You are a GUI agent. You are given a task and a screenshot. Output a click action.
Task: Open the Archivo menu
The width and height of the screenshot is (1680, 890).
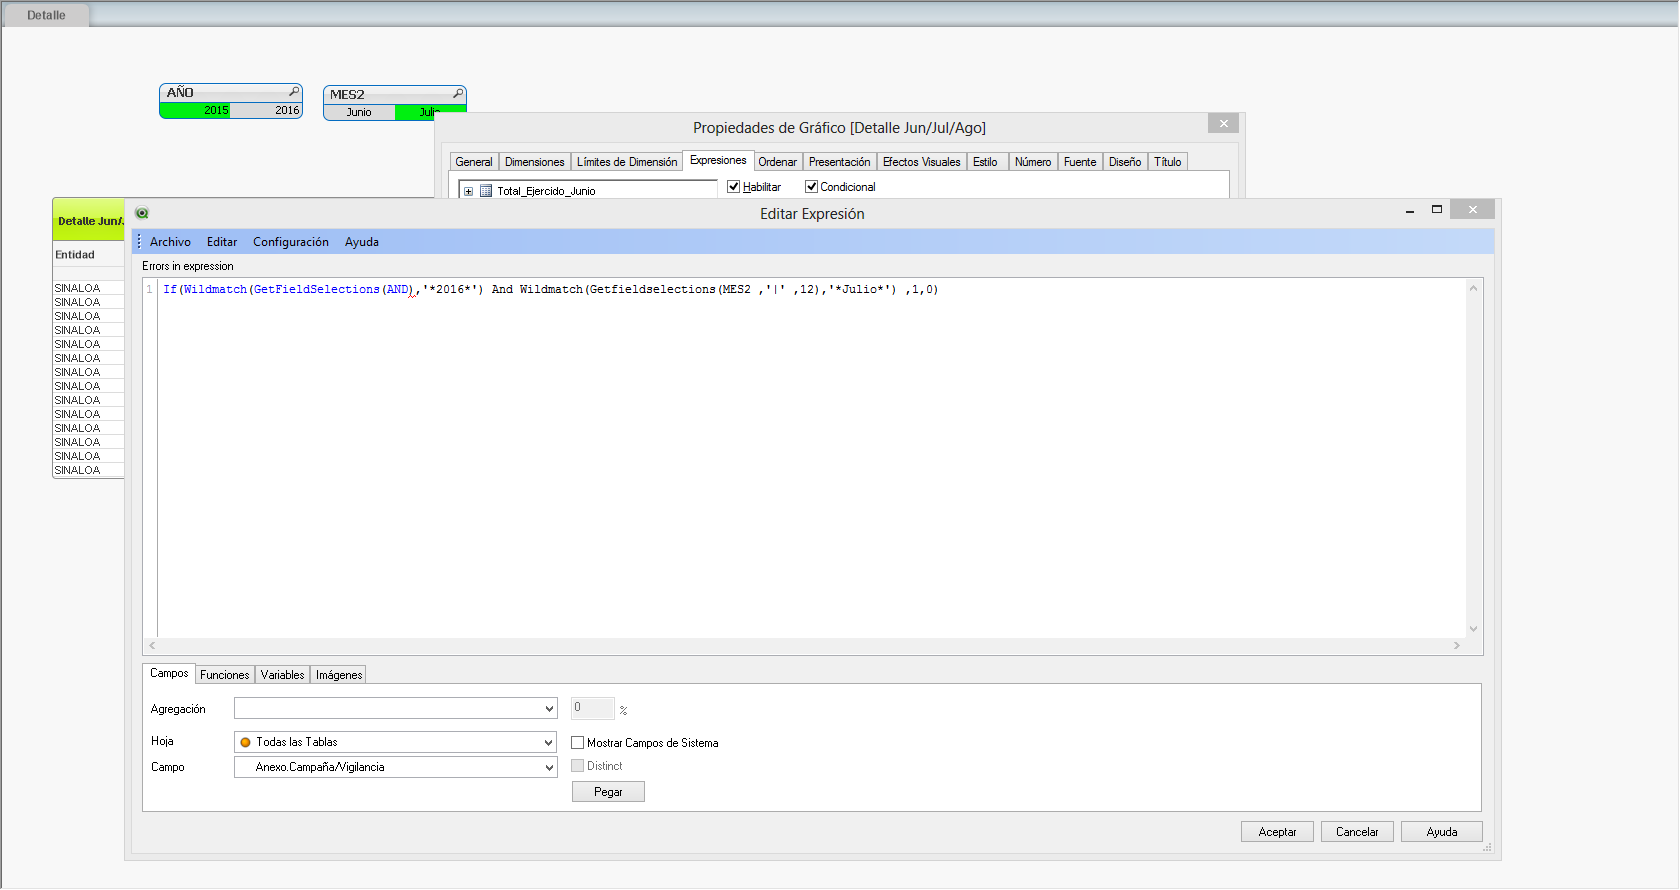(x=170, y=242)
